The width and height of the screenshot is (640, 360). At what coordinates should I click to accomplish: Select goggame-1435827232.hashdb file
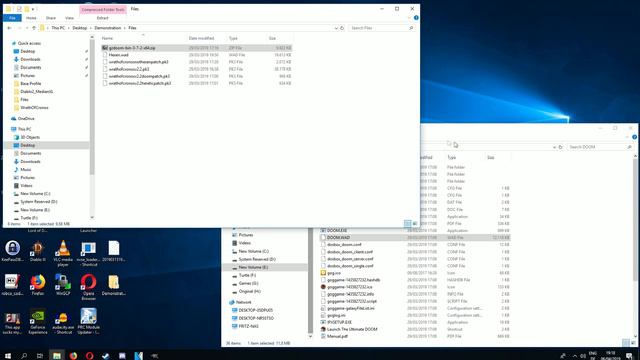point(353,280)
